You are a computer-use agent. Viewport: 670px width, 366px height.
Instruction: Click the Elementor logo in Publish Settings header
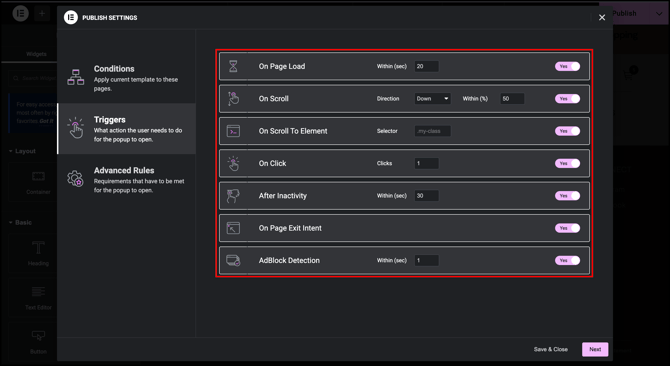point(71,18)
